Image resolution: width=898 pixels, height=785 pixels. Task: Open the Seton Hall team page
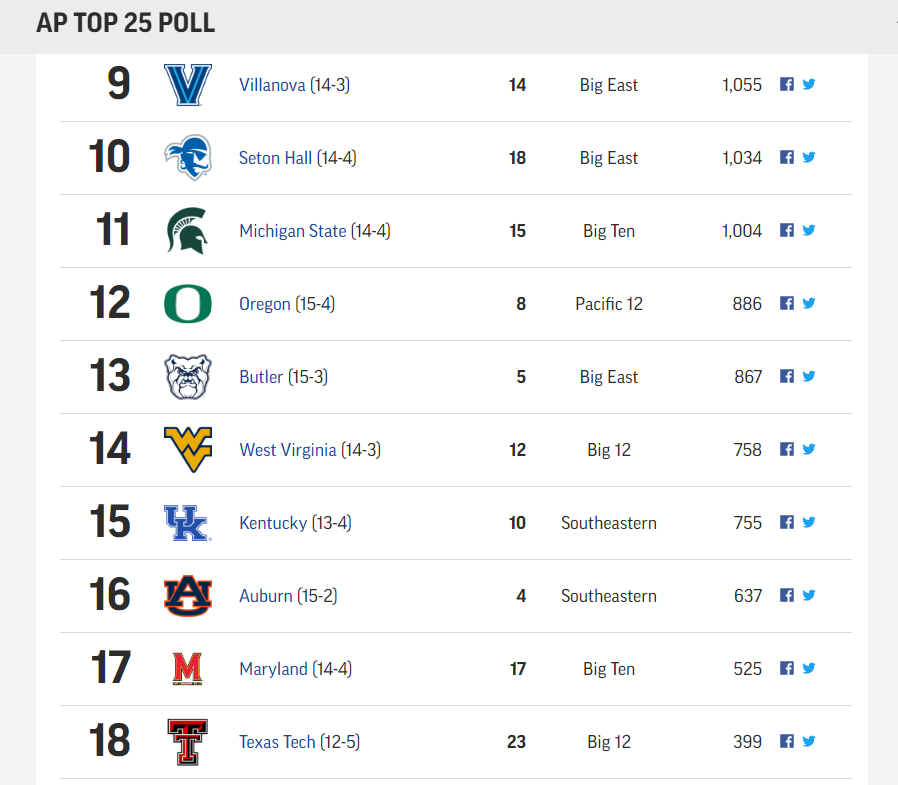pyautogui.click(x=275, y=158)
